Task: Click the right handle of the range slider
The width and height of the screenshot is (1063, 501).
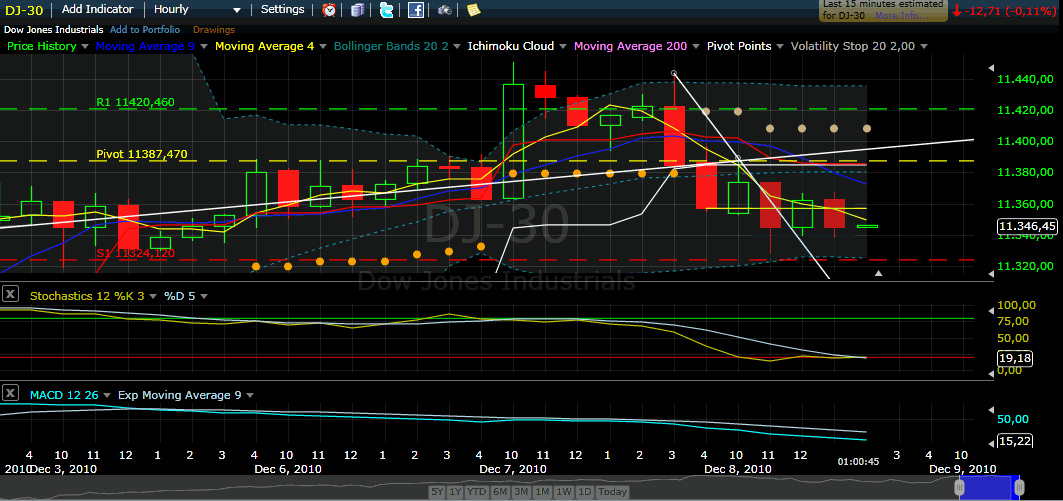Action: click(1019, 487)
